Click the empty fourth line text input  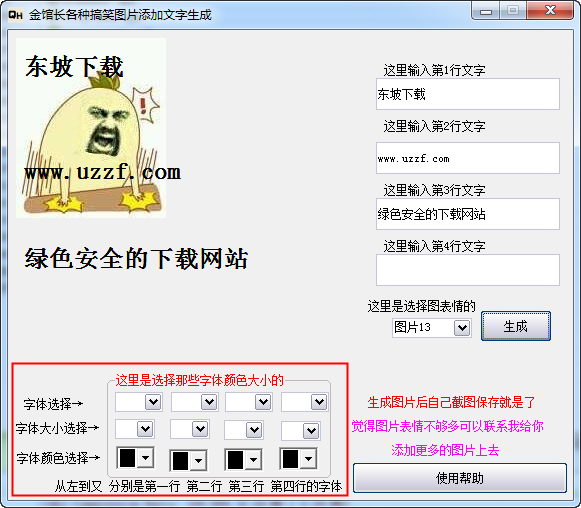click(x=468, y=270)
